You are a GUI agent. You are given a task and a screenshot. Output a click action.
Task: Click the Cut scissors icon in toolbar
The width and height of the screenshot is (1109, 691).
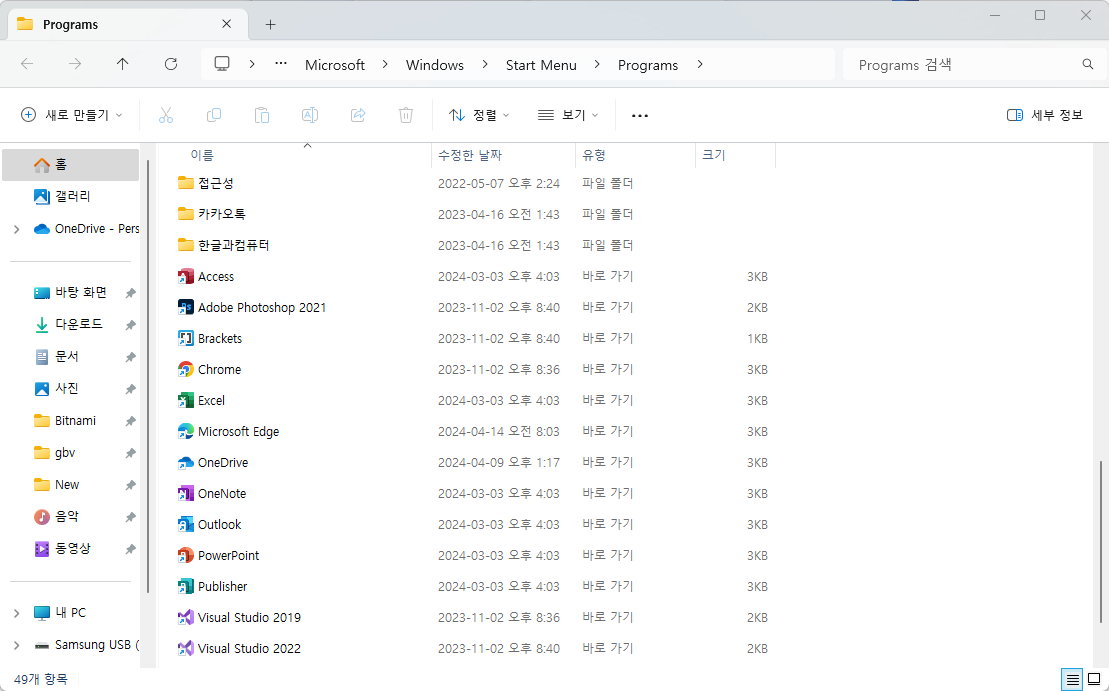point(166,115)
